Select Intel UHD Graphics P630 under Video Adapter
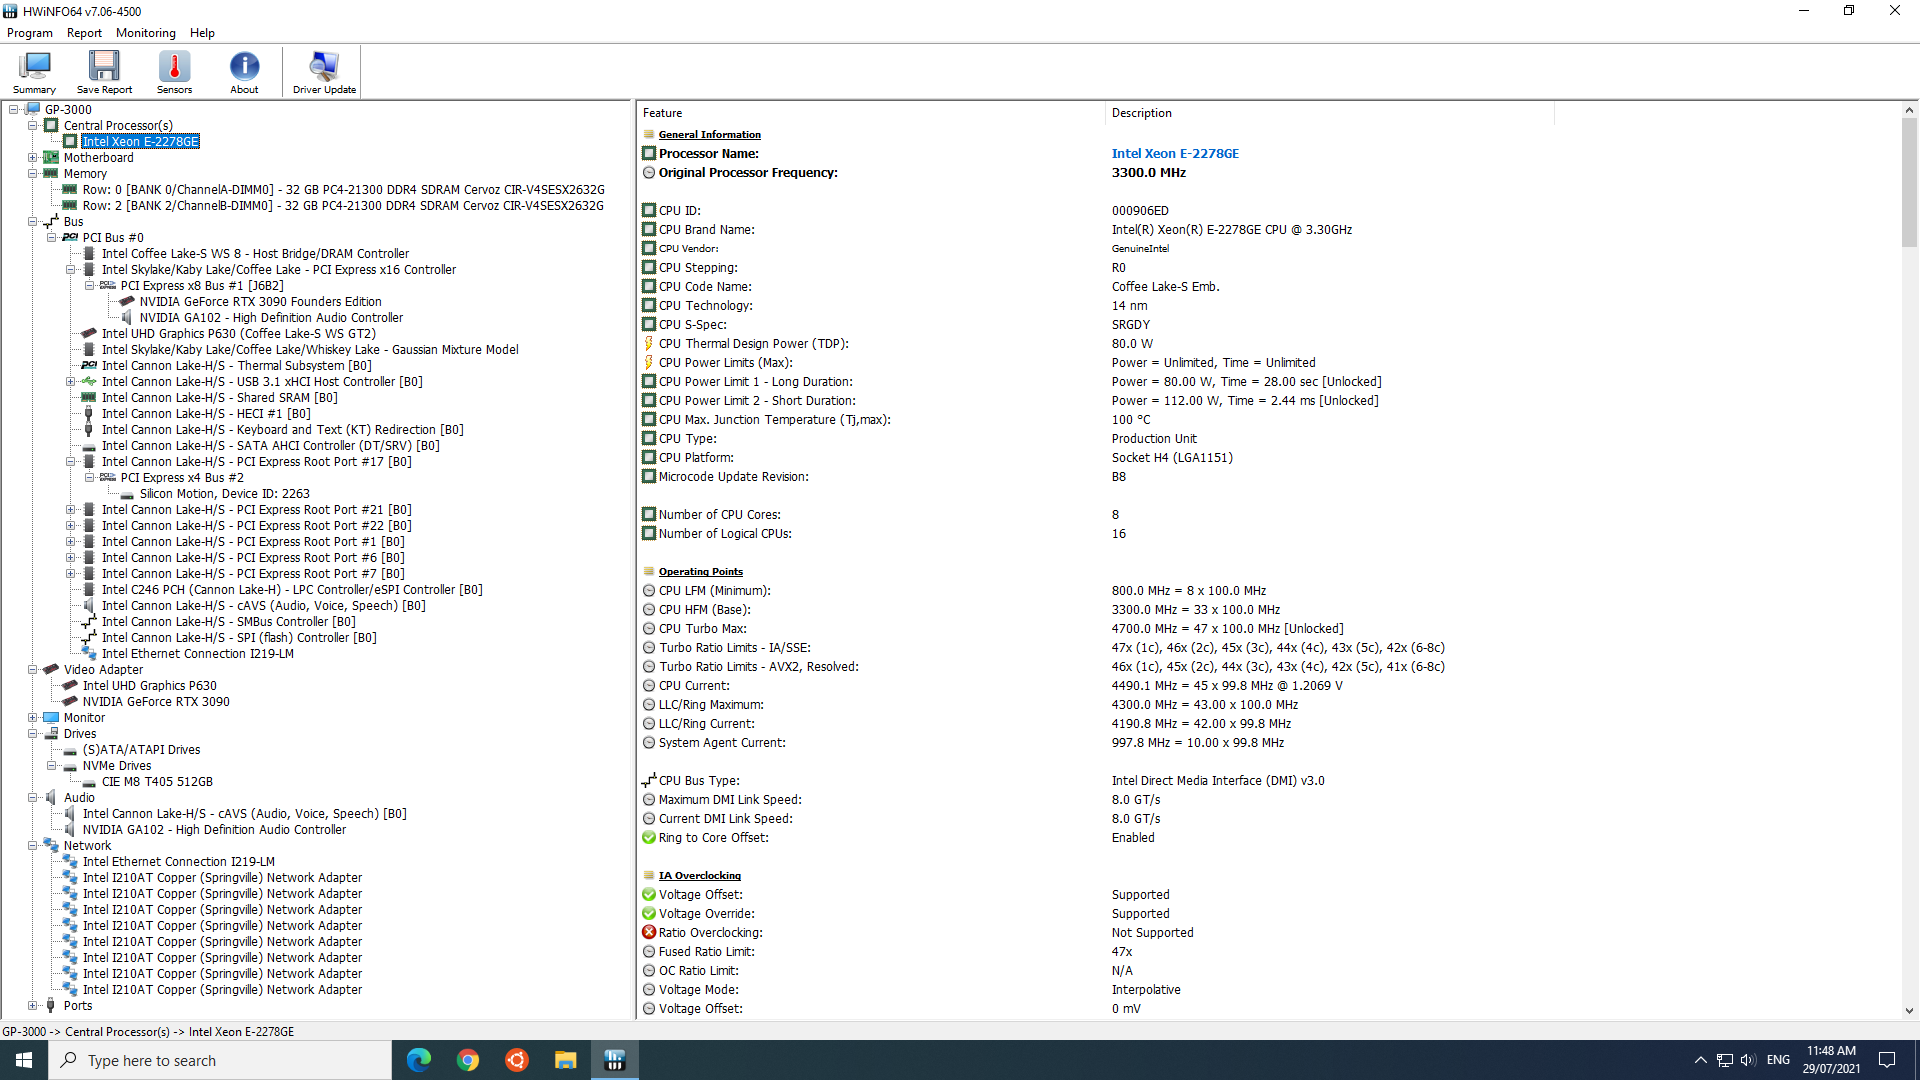The height and width of the screenshot is (1080, 1920). (x=149, y=685)
